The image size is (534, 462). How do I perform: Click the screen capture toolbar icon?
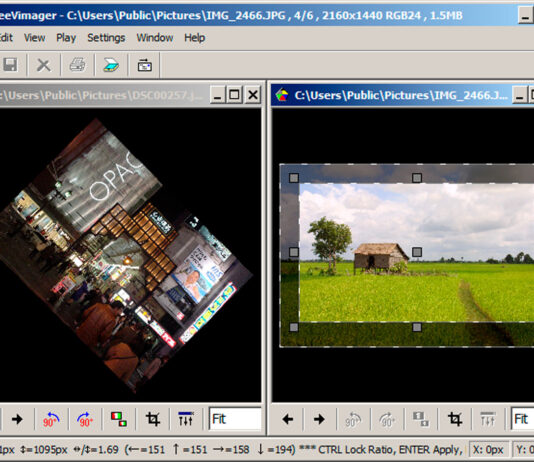click(144, 65)
